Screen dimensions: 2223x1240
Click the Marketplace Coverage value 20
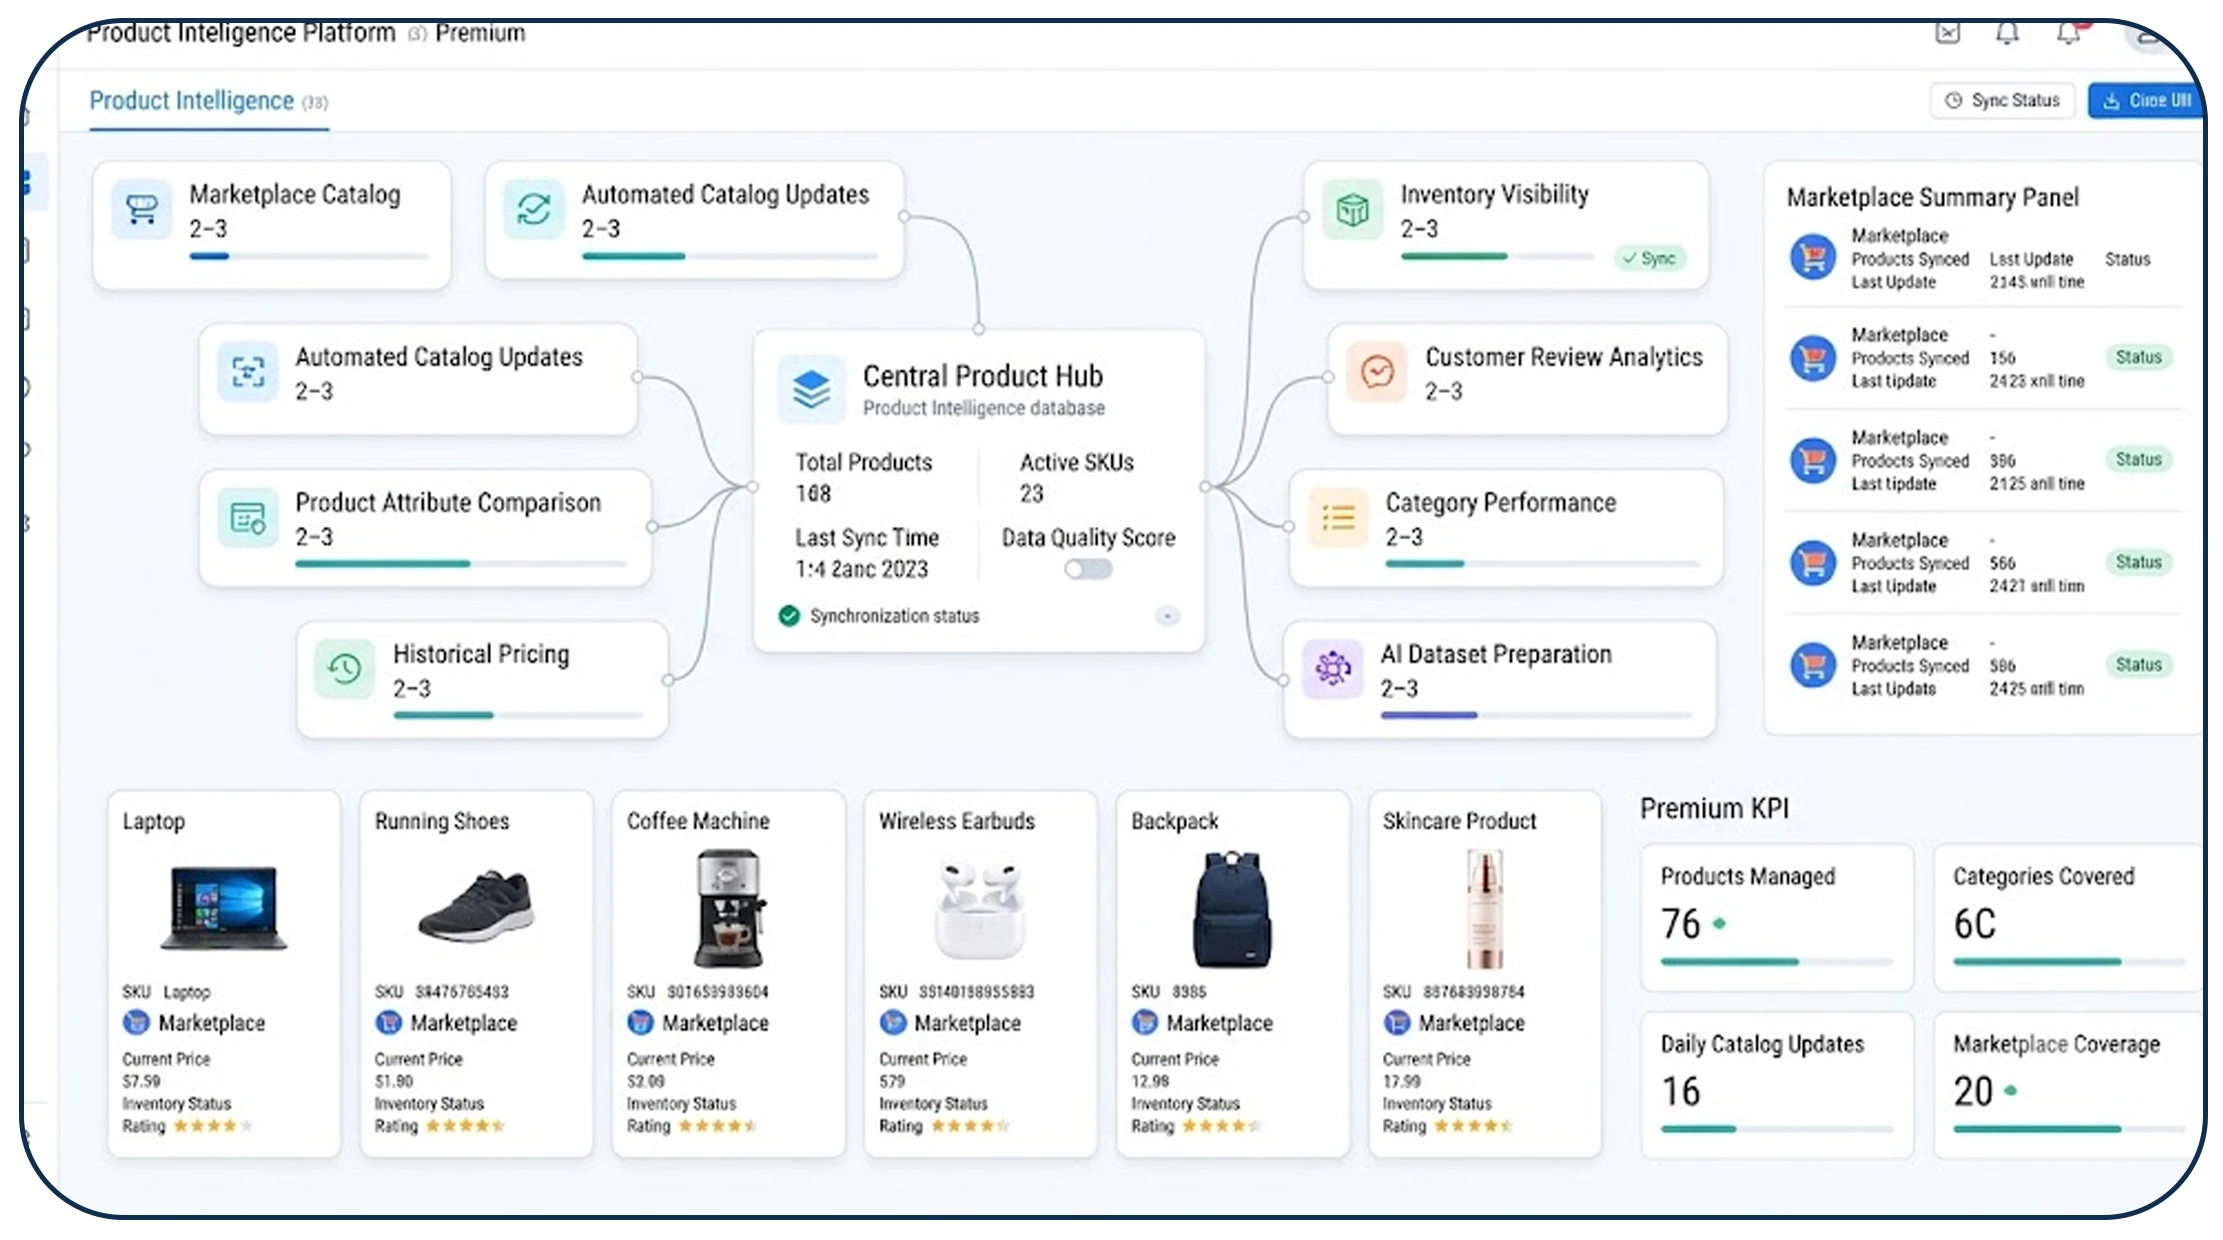pyautogui.click(x=1974, y=1091)
